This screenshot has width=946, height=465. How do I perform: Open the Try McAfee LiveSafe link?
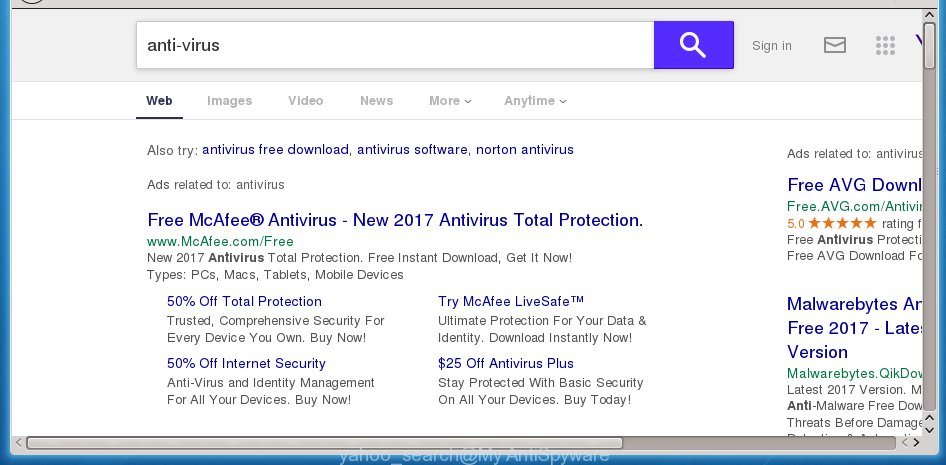(x=511, y=300)
